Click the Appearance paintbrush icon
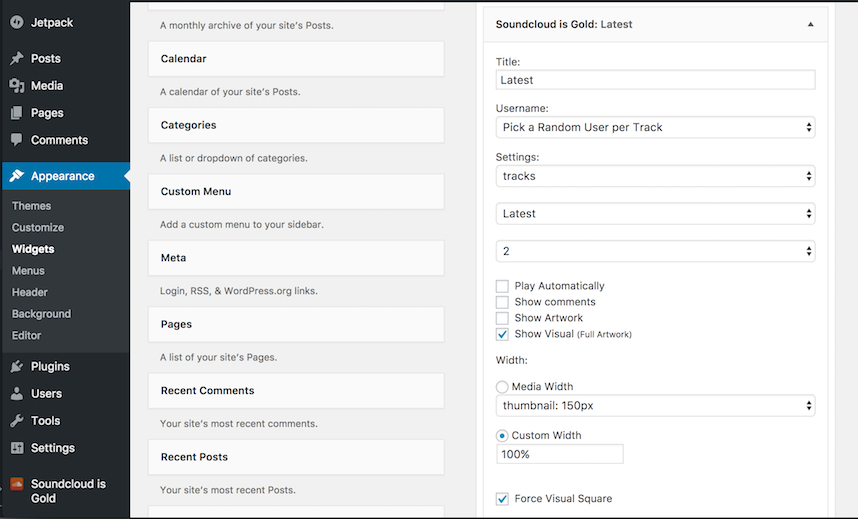The width and height of the screenshot is (858, 519). 17,176
